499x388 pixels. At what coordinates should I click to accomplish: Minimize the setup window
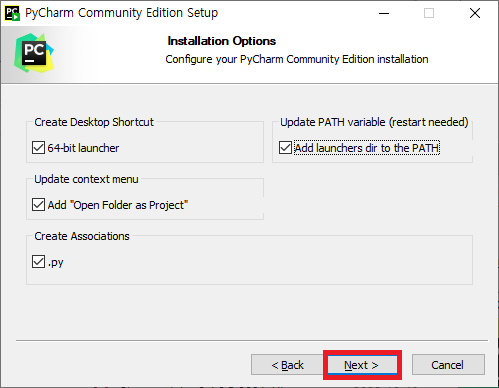coord(384,13)
